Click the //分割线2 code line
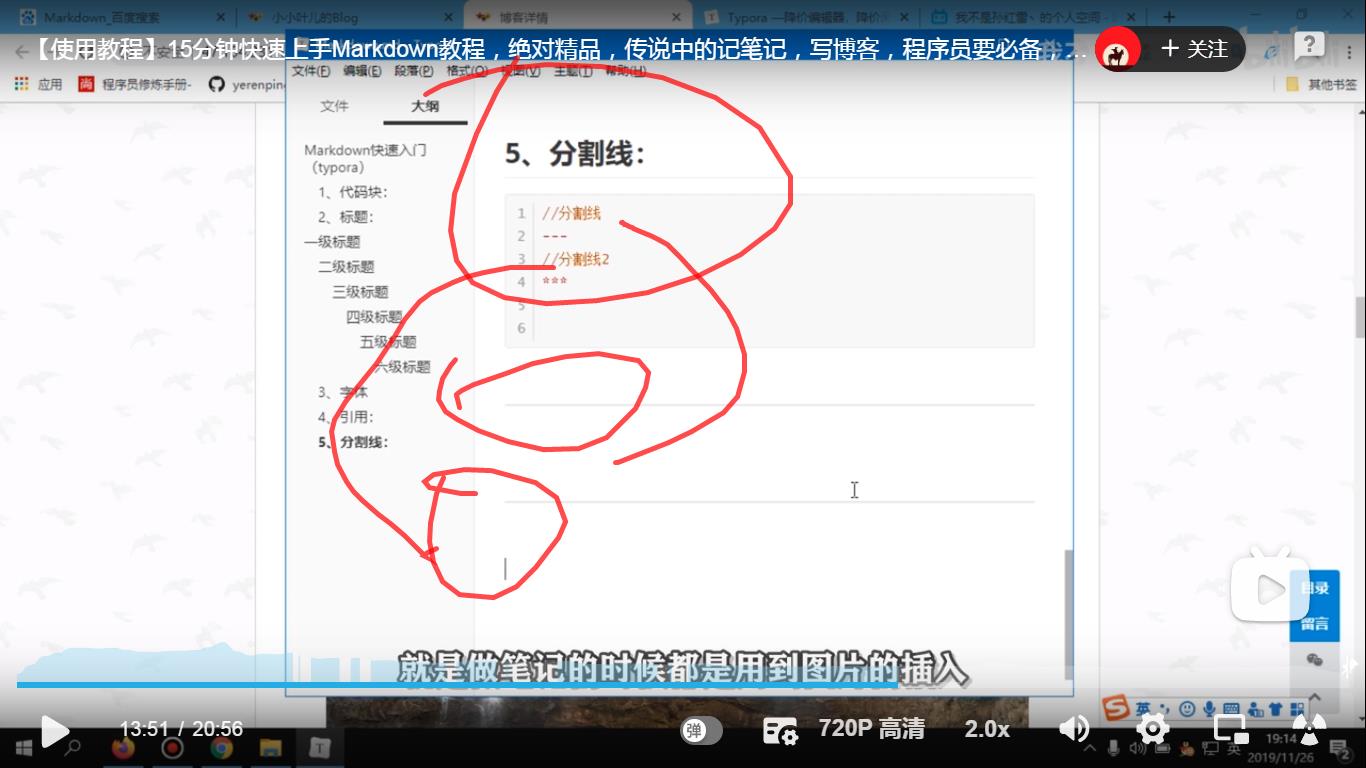This screenshot has width=1366, height=768. tap(576, 259)
